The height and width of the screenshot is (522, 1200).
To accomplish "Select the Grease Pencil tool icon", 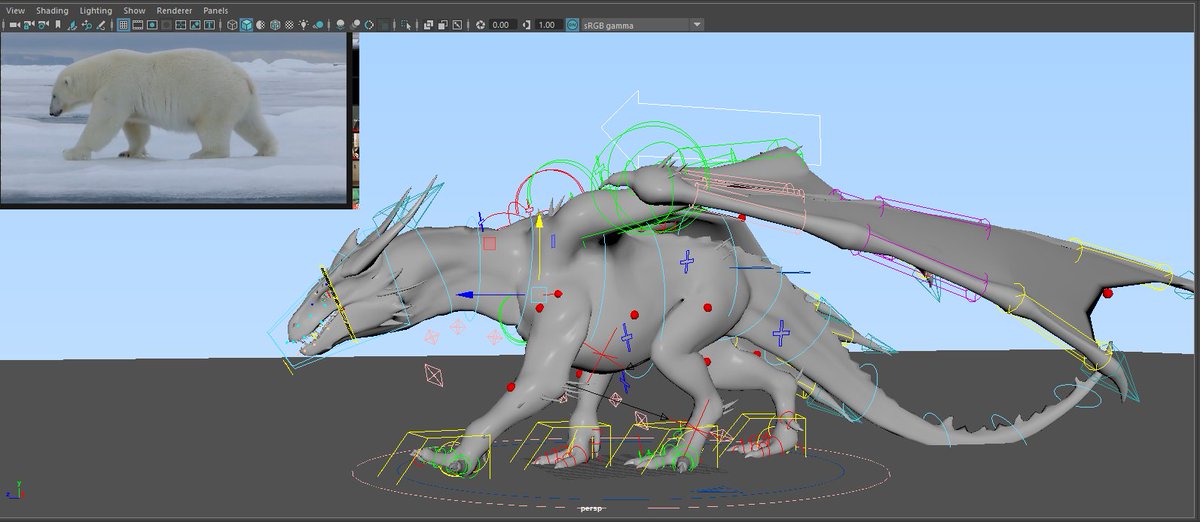I will (x=100, y=24).
